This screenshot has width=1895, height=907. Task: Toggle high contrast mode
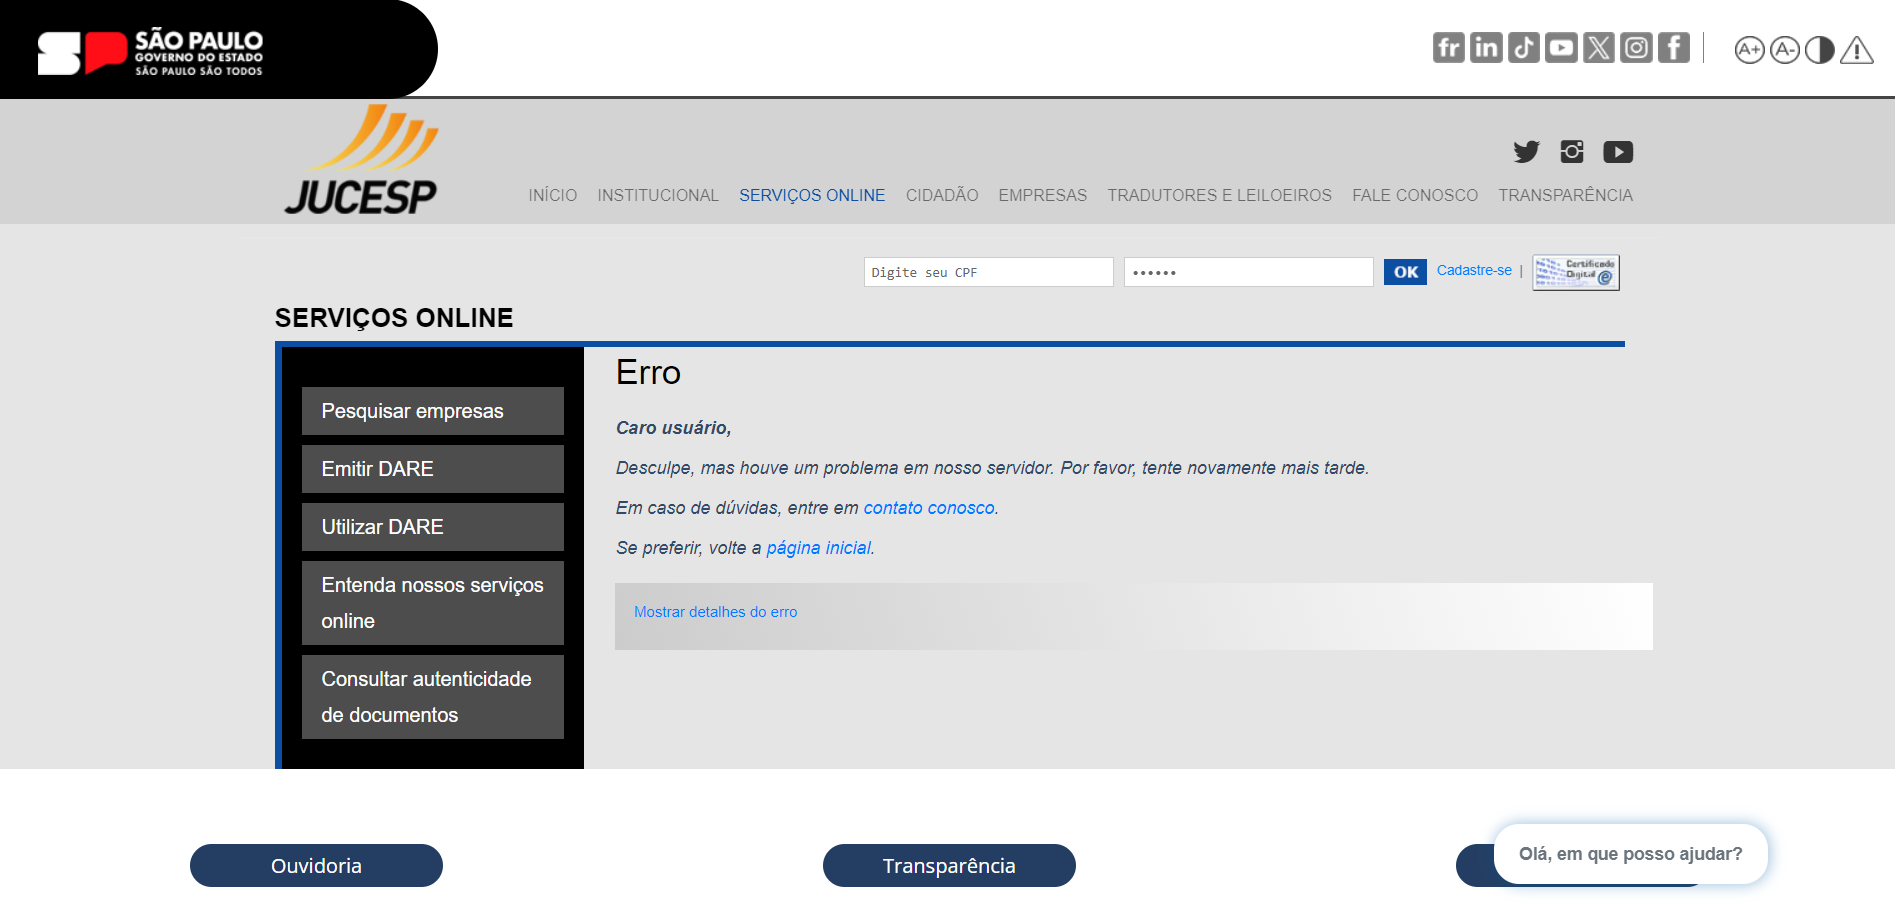pyautogui.click(x=1820, y=50)
